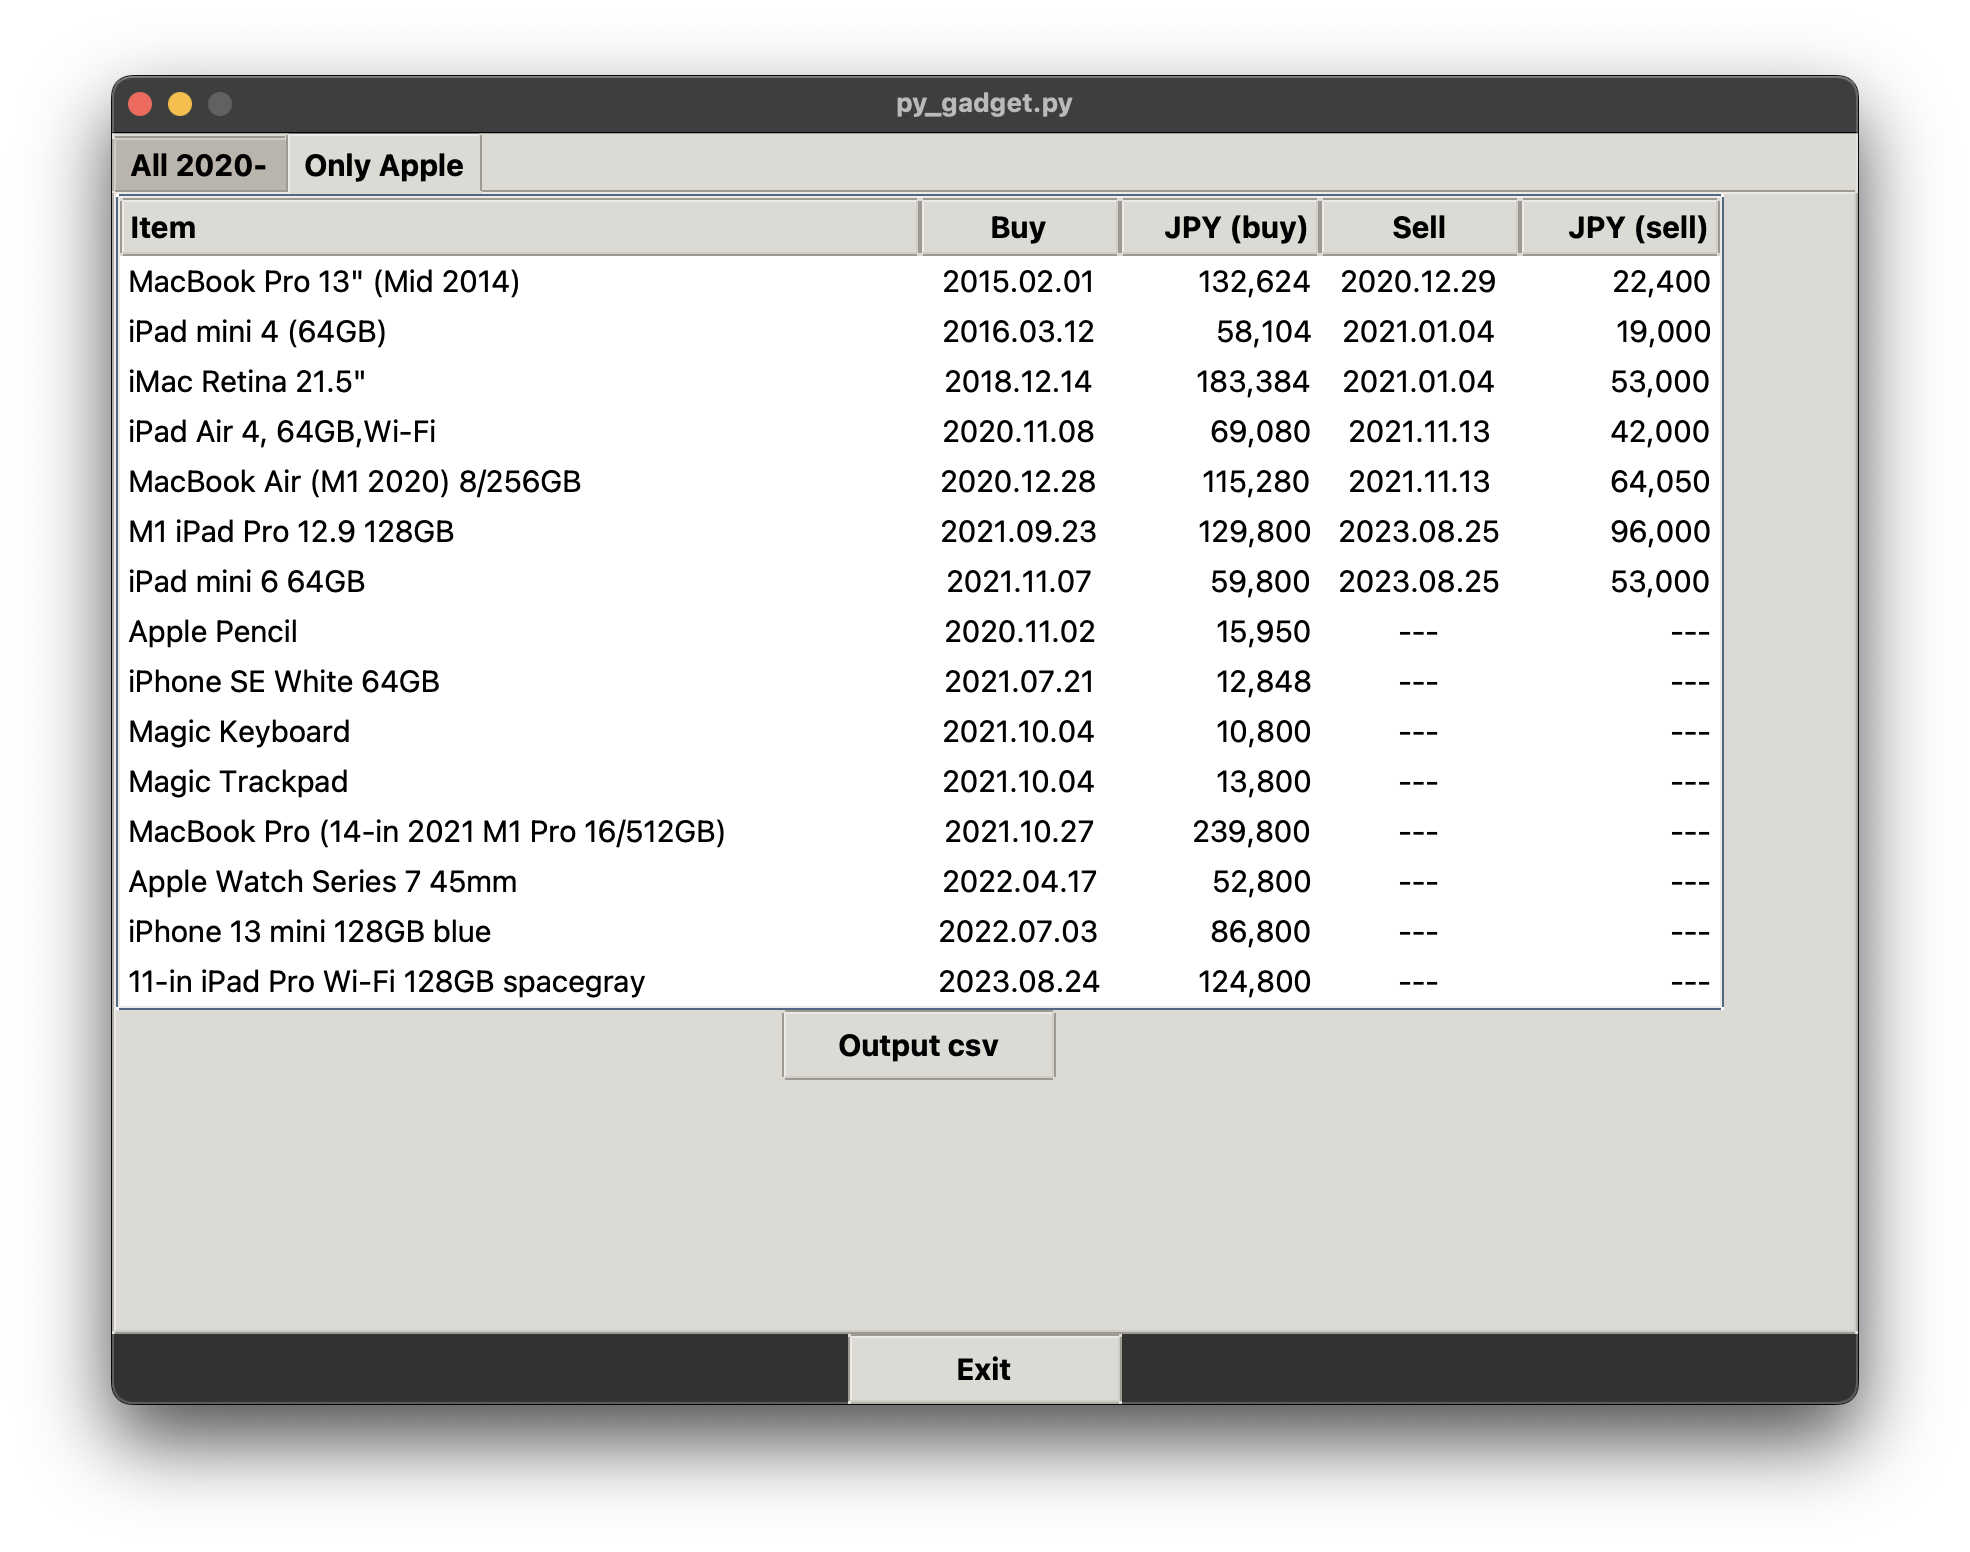
Task: Click the Output csv button
Action: (x=918, y=1044)
